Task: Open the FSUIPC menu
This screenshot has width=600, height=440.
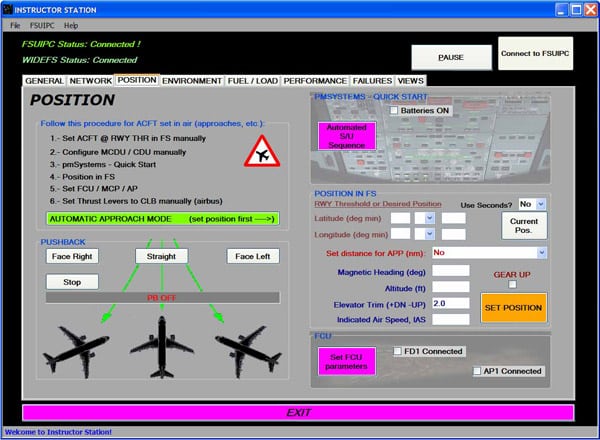Action: pos(43,24)
